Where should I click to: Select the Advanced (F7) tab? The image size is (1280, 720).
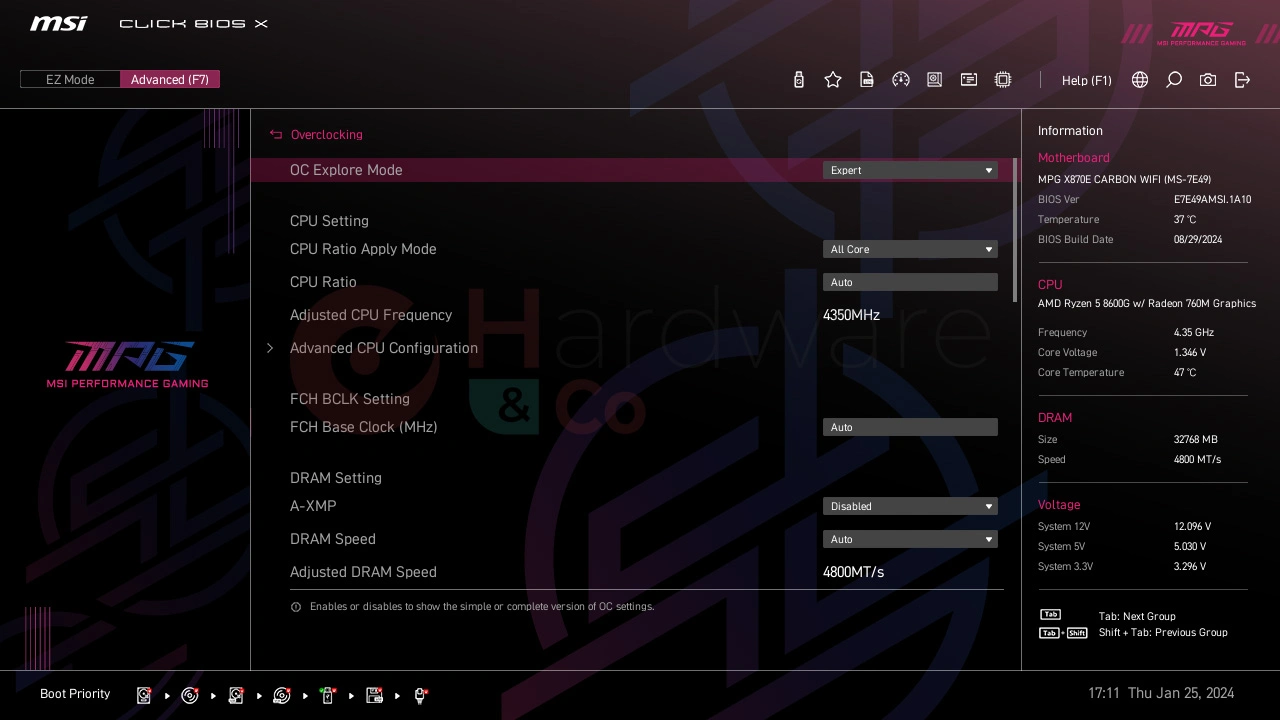170,79
